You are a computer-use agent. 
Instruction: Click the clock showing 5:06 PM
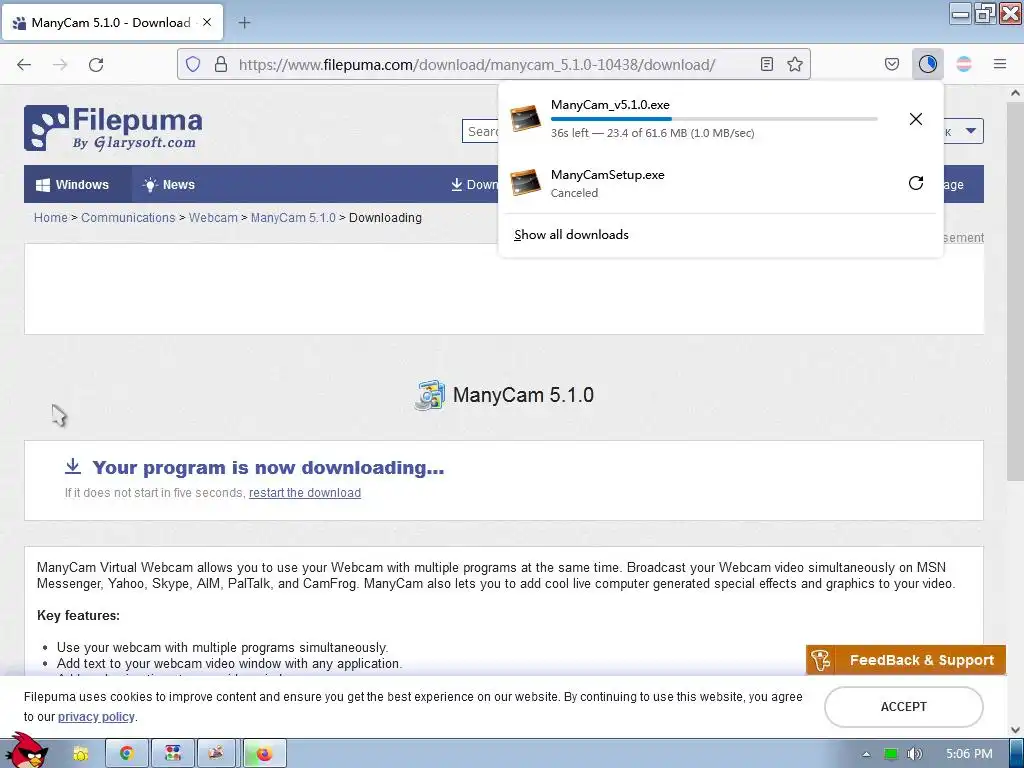968,754
